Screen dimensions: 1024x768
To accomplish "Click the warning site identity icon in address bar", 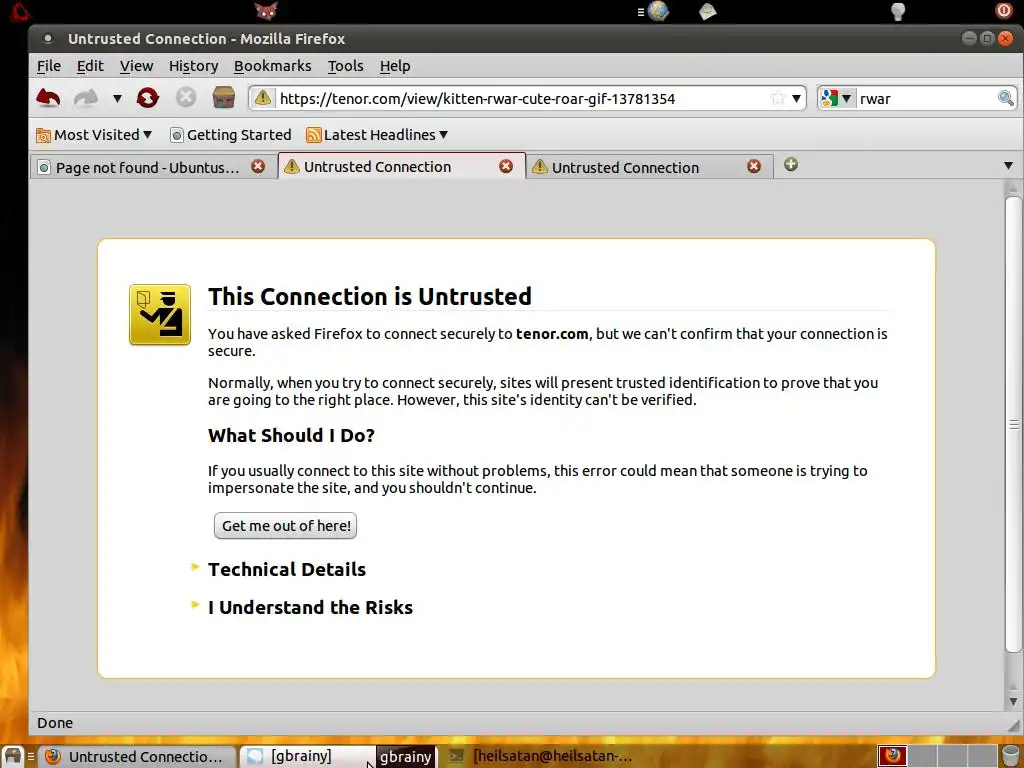I will (x=263, y=98).
